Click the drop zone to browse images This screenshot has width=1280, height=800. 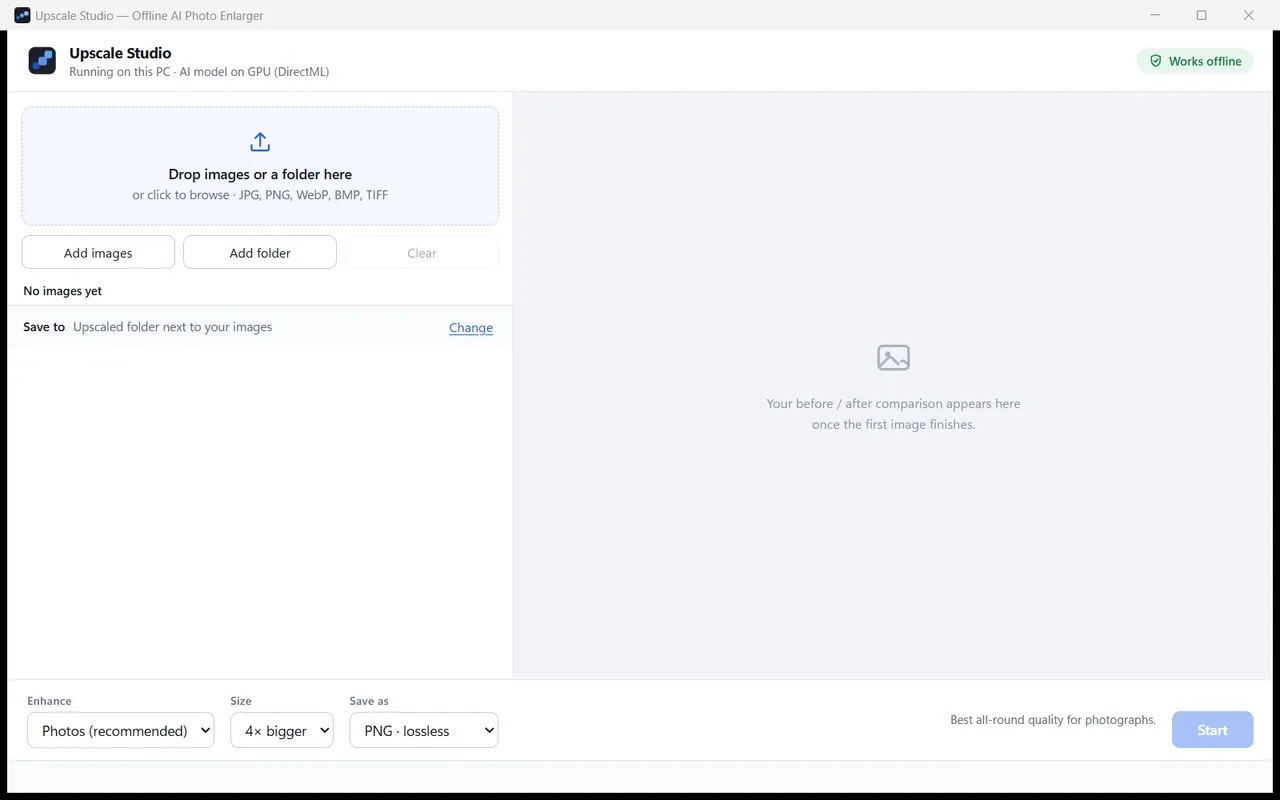point(260,166)
